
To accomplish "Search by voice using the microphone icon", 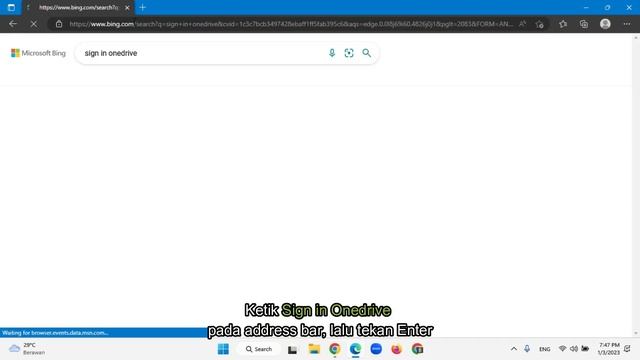I will (332, 53).
